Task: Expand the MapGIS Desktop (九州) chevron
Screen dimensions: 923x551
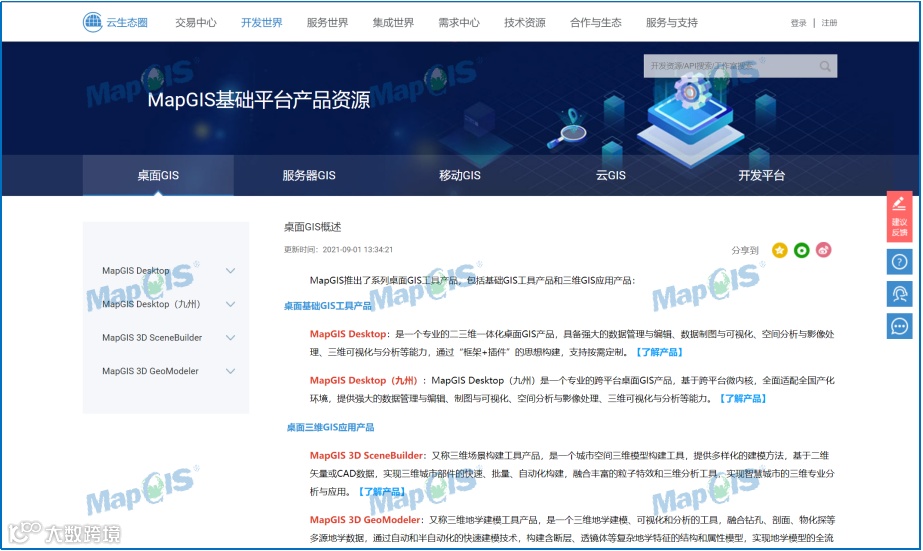Action: click(230, 304)
